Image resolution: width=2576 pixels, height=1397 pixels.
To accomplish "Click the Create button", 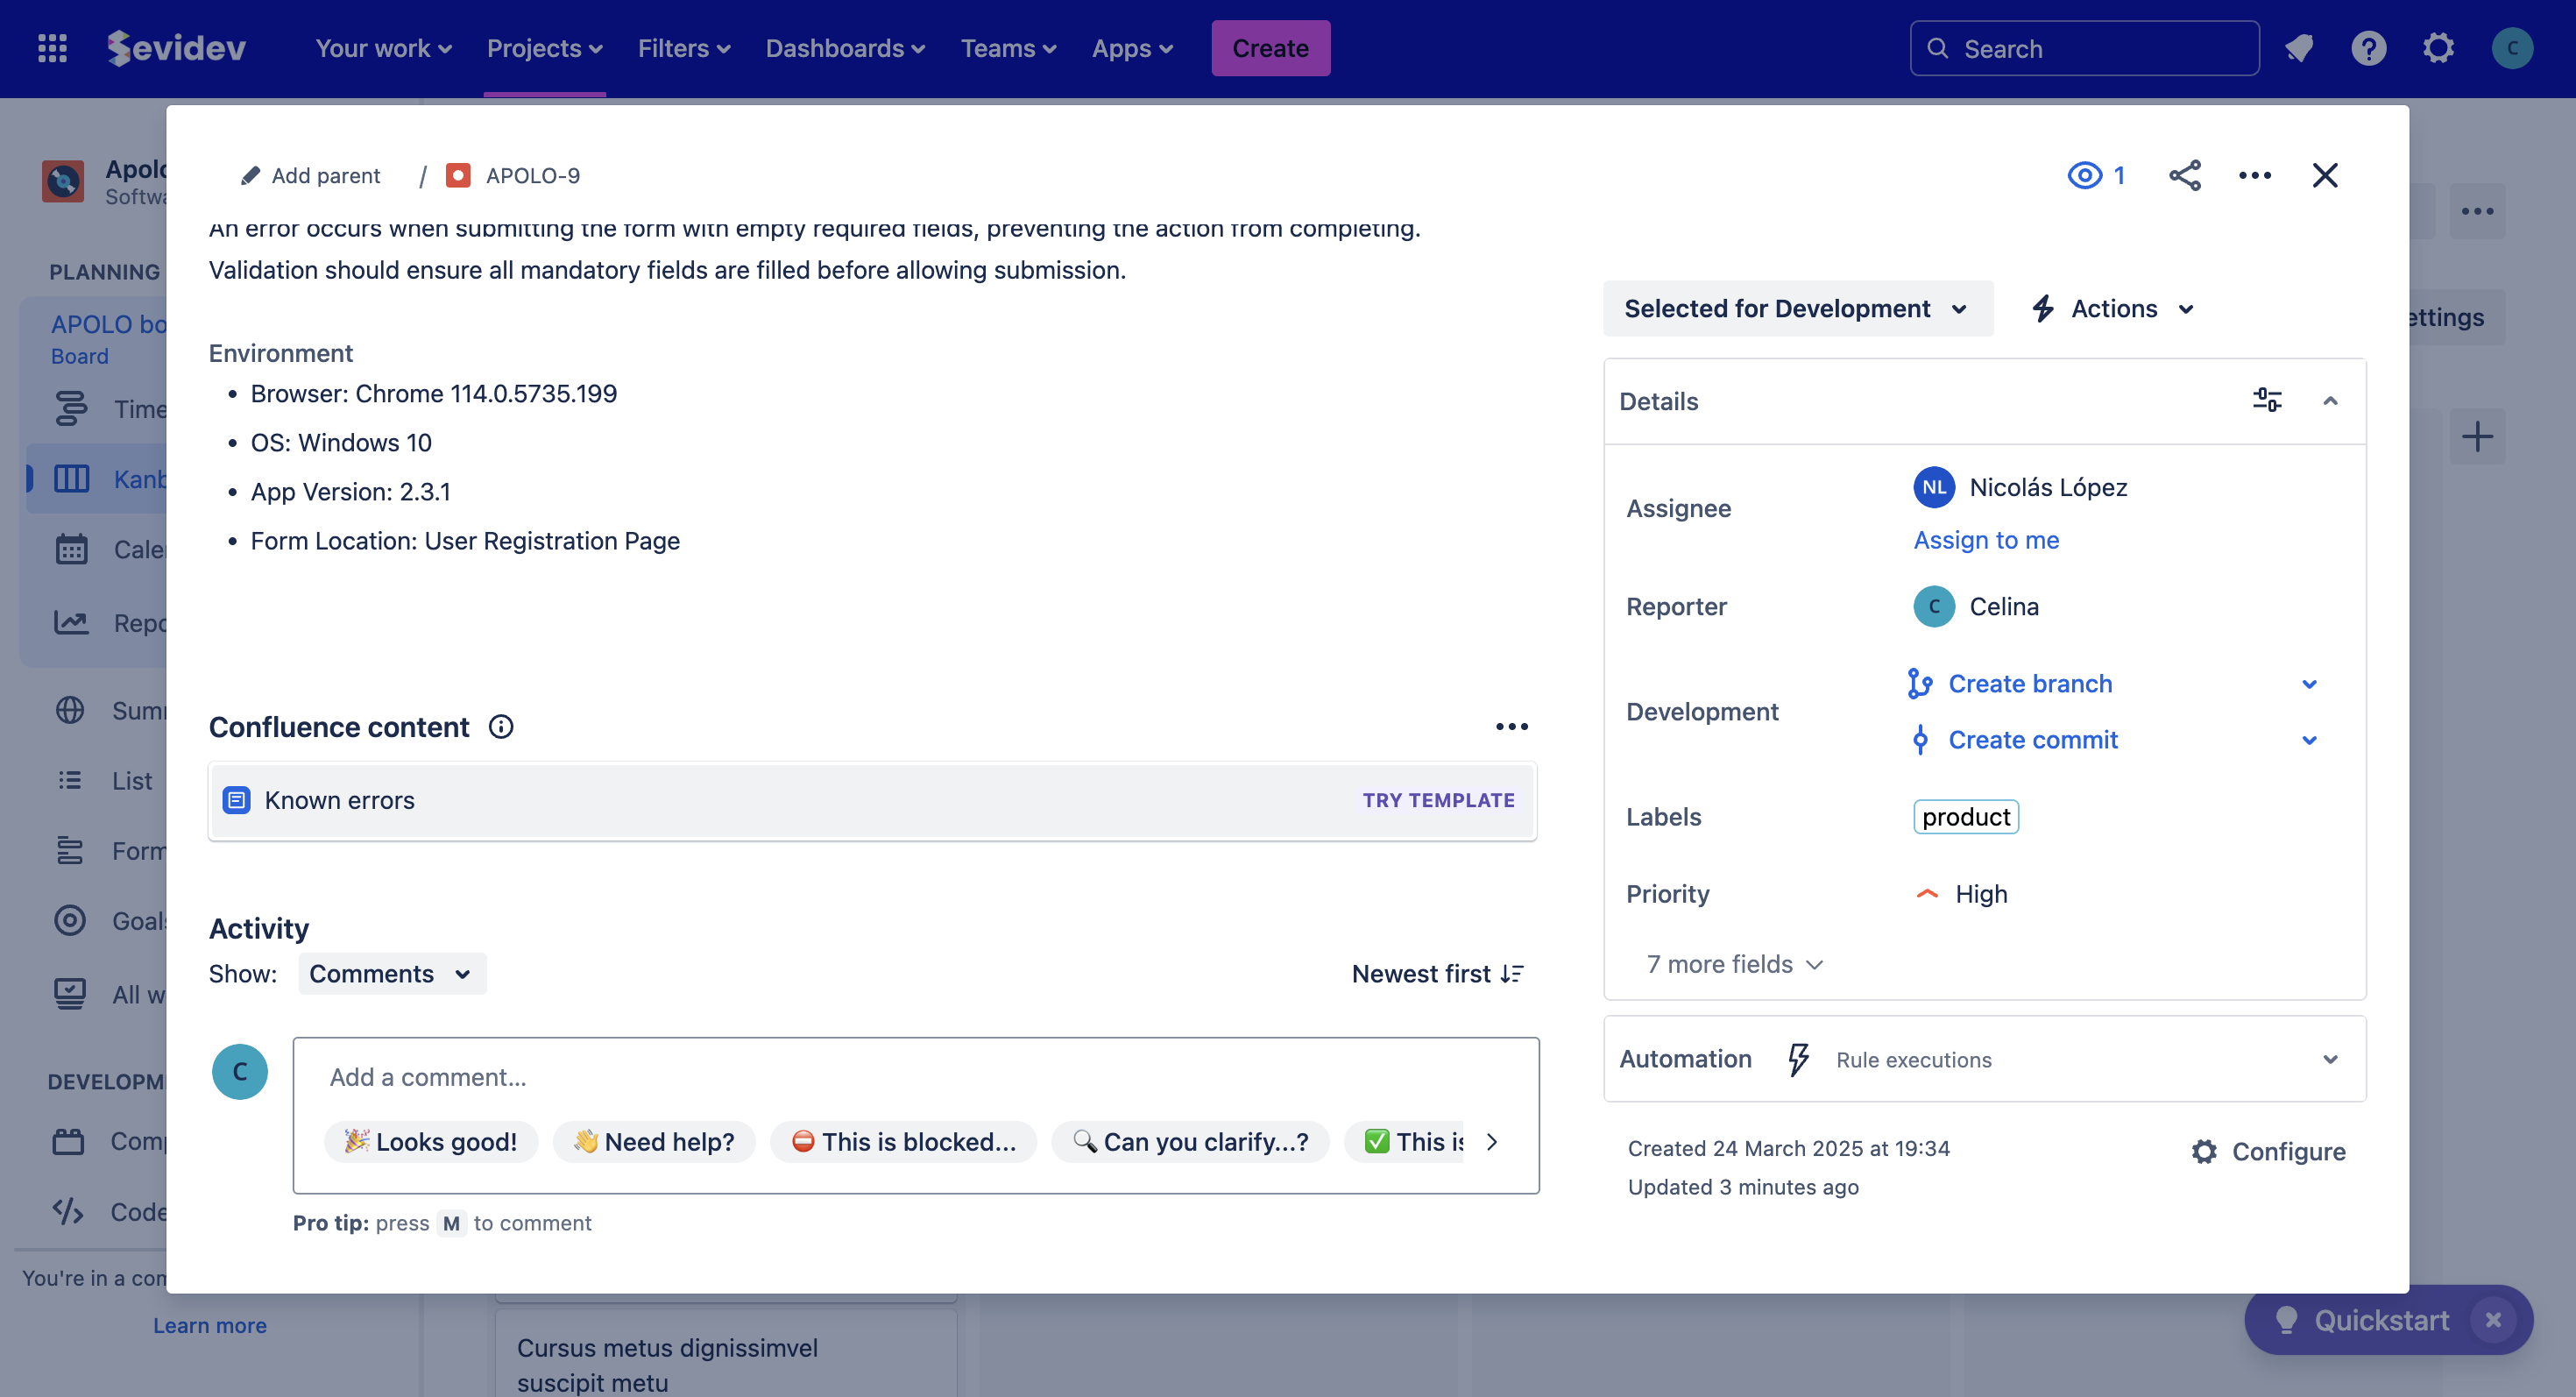I will click(x=1270, y=48).
